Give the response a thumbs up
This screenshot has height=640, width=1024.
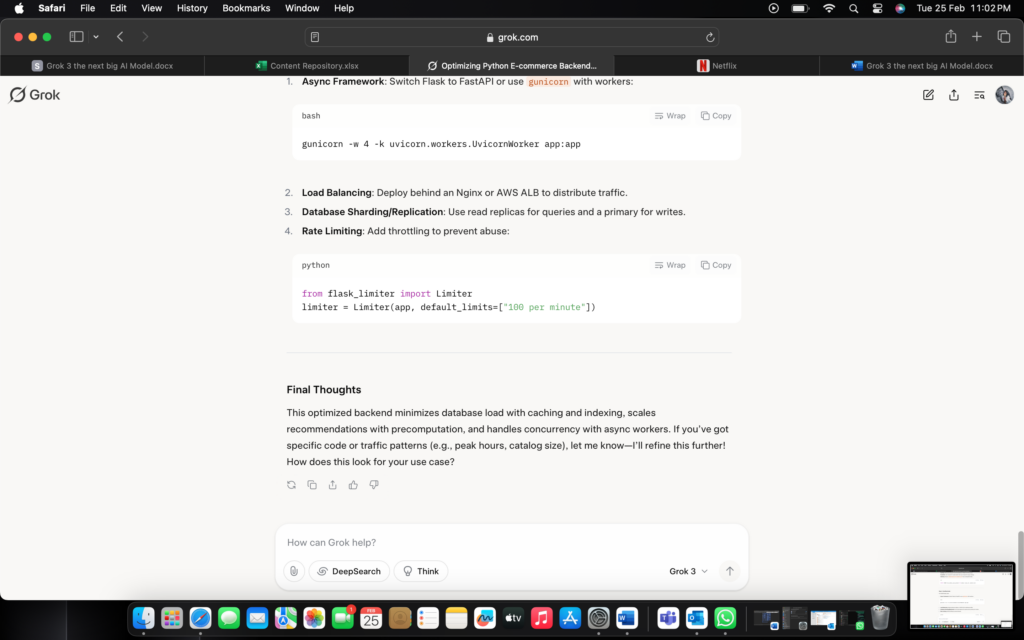tap(353, 485)
